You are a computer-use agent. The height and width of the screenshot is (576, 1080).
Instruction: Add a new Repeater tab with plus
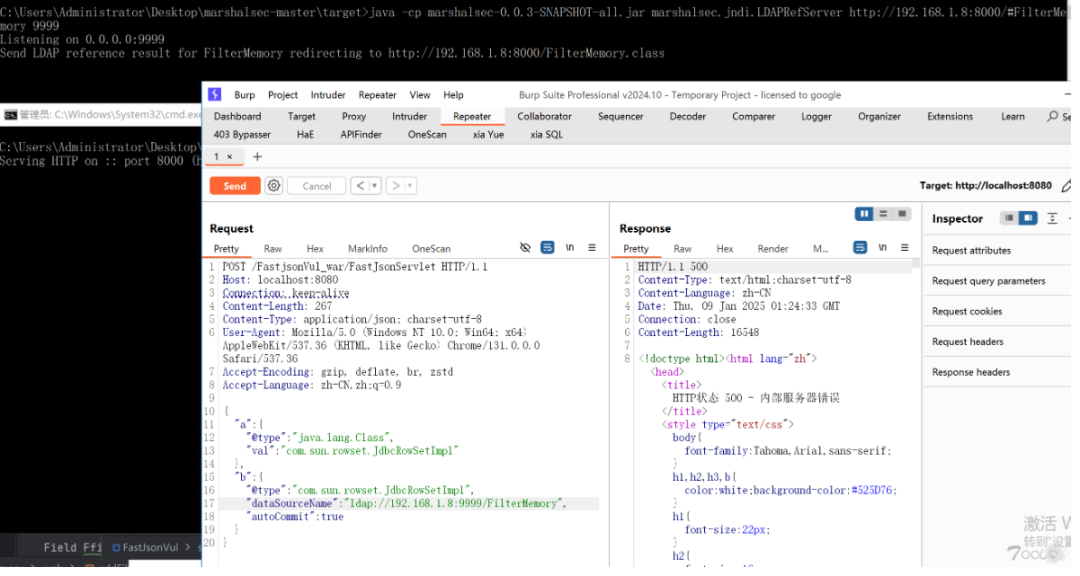[258, 157]
